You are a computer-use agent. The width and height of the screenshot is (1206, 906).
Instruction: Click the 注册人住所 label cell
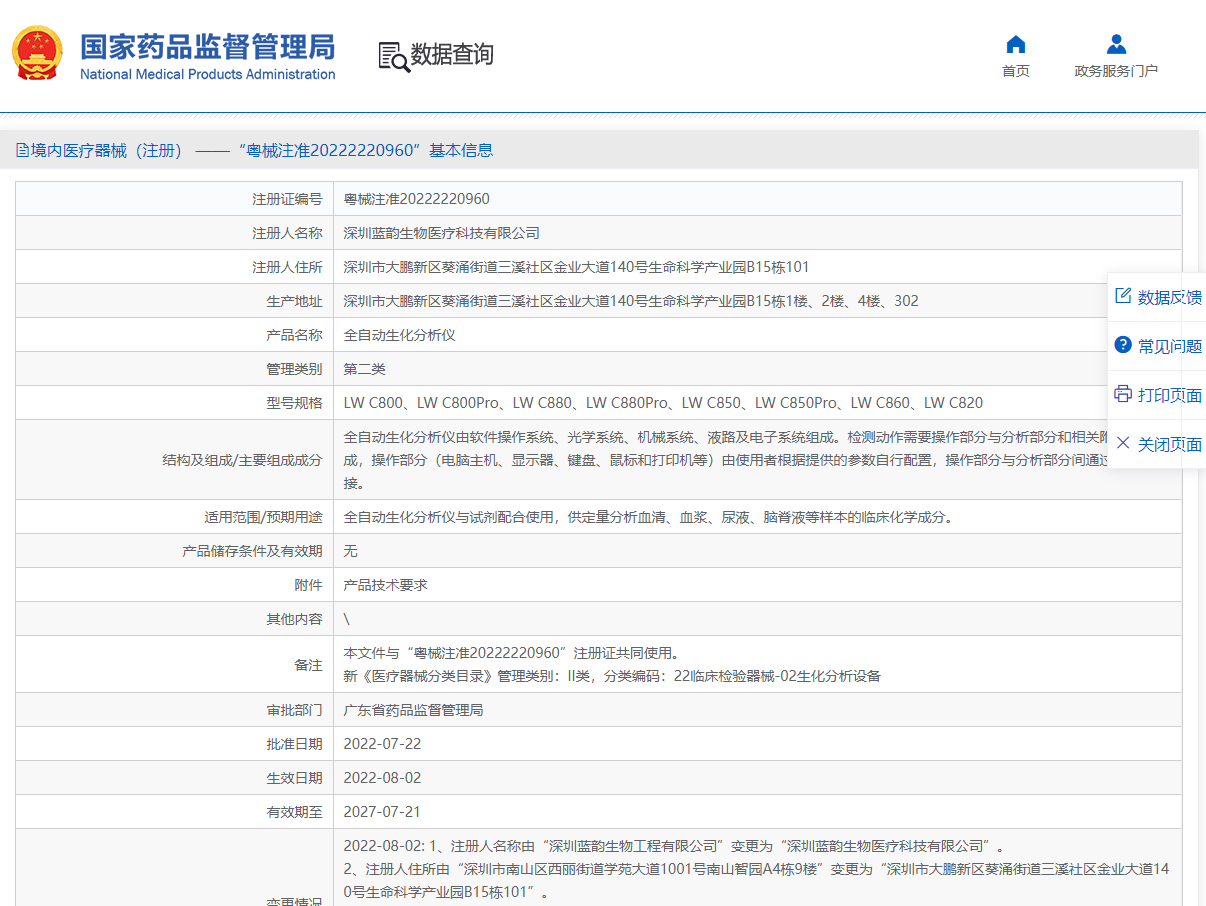[175, 267]
